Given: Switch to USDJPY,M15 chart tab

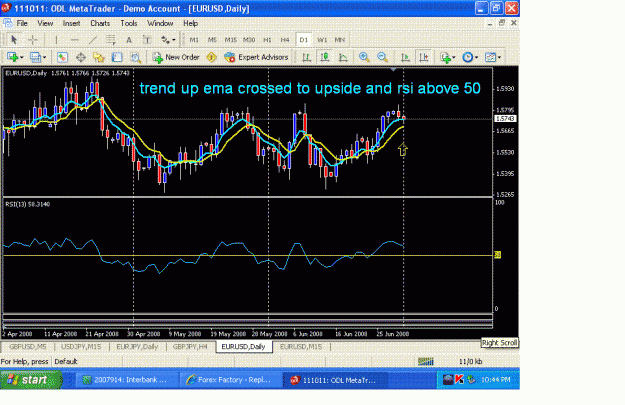Looking at the screenshot, I should 81,346.
